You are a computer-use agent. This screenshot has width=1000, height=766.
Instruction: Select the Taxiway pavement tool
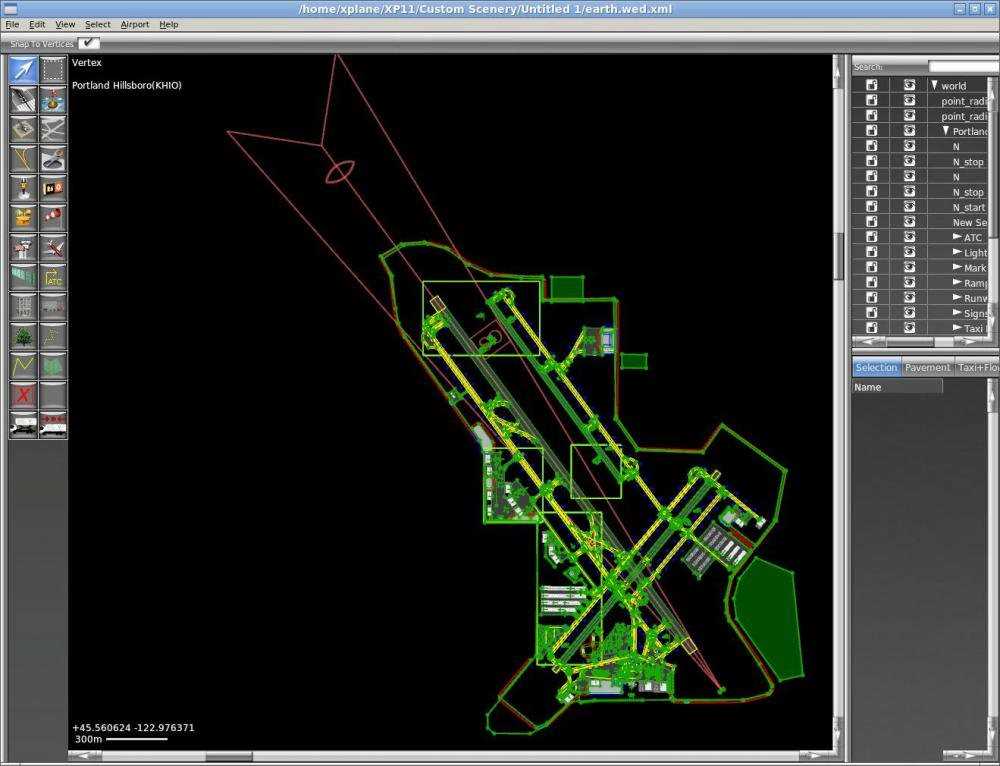[53, 129]
